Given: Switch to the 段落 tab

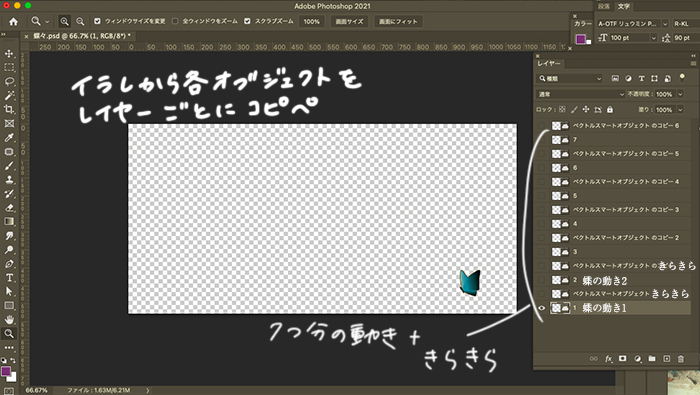Looking at the screenshot, I should pyautogui.click(x=604, y=6).
